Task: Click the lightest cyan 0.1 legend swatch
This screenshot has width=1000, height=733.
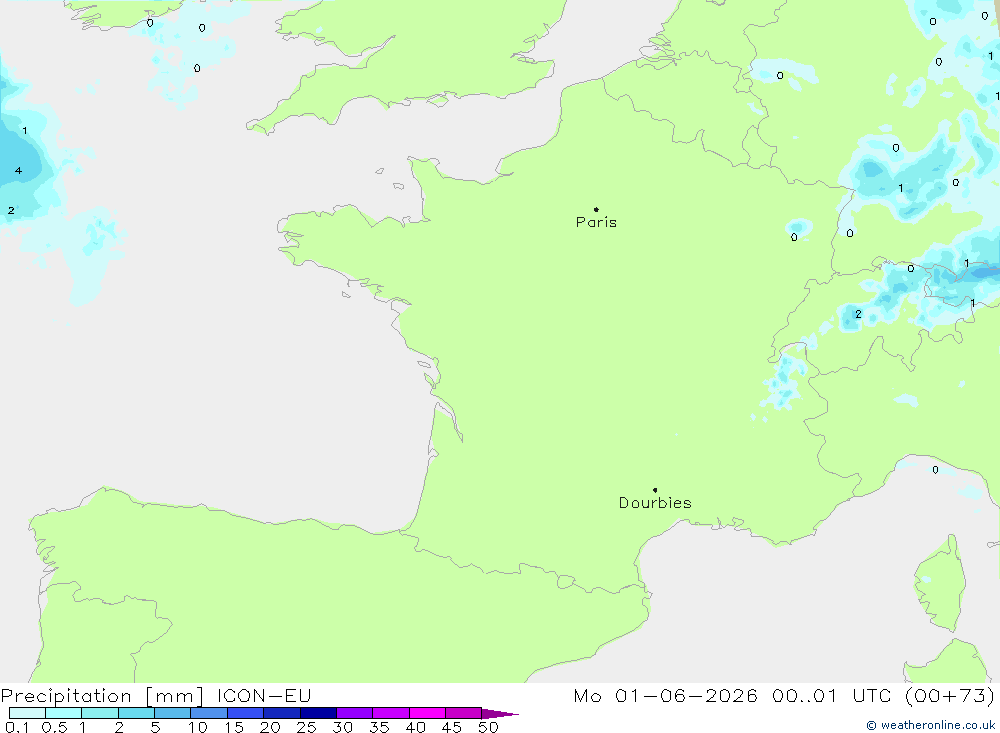Action: [x=27, y=713]
